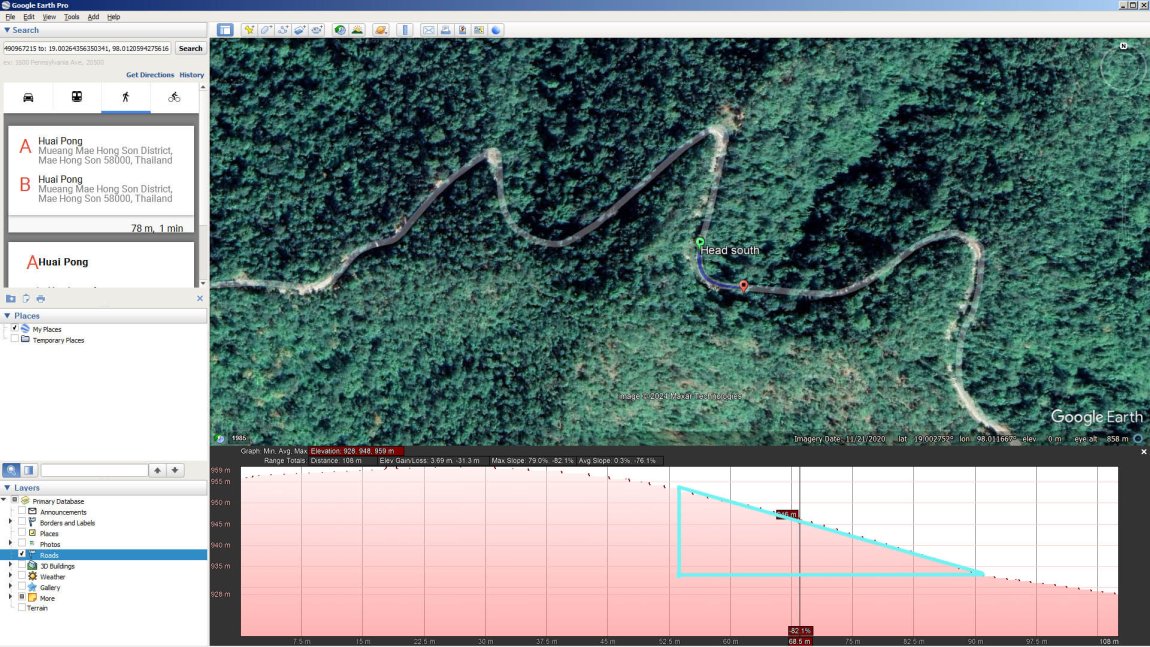Viewport: 1150px width, 647px height.
Task: Enable the Terrain layer checkbox
Action: (x=22, y=608)
